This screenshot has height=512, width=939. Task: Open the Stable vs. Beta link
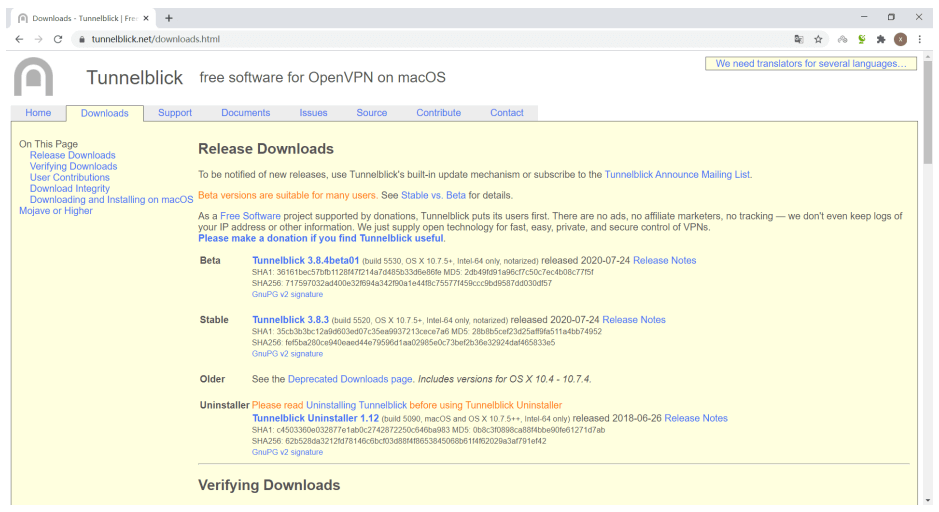[x=433, y=195]
